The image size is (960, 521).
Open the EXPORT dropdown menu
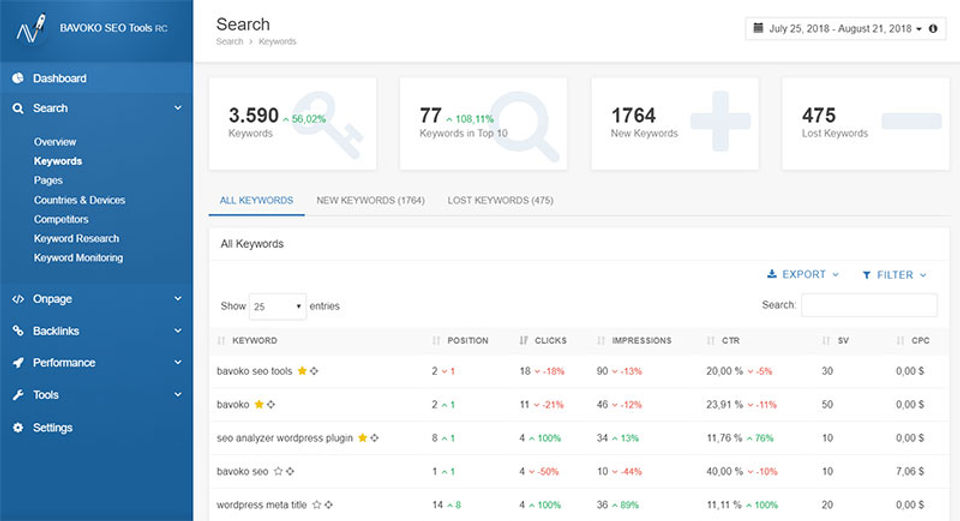coord(803,274)
